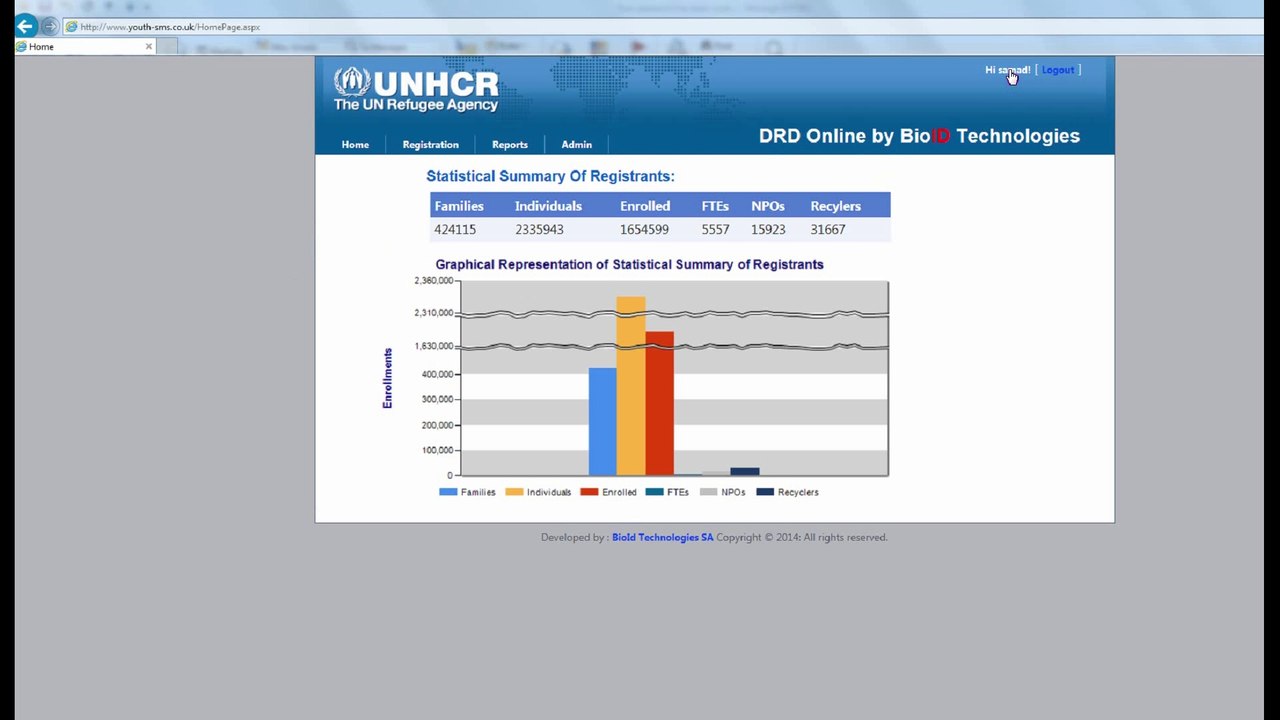Select the individuals value 2335943
1280x720 pixels.
click(x=539, y=229)
